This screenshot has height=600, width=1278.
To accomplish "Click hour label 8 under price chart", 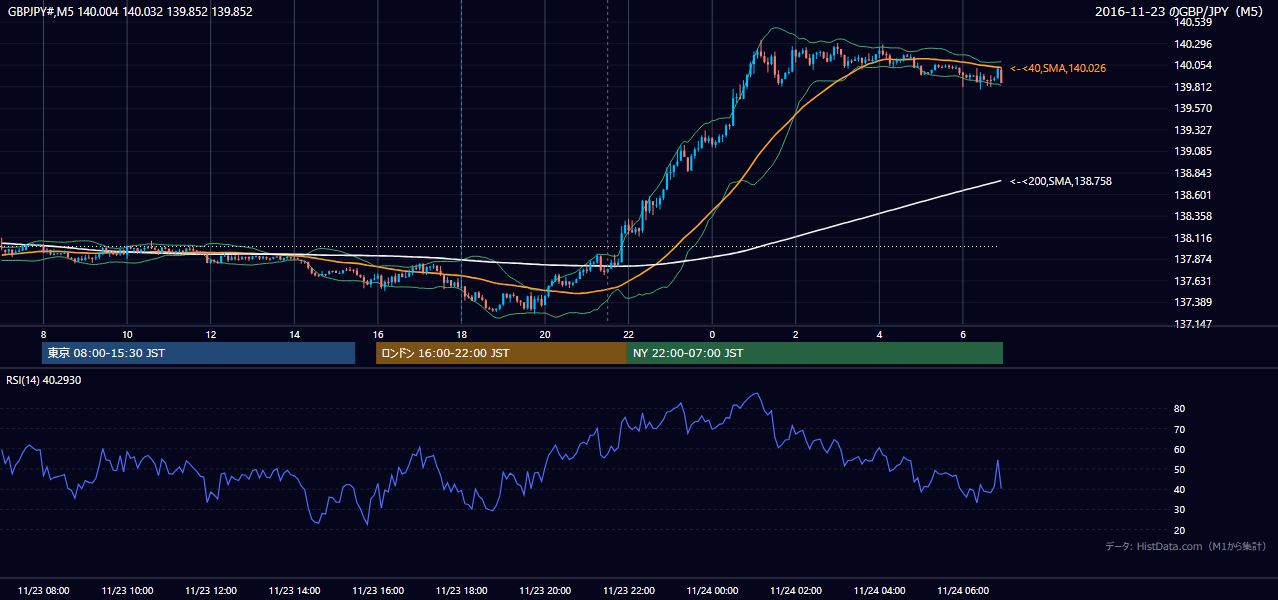I will point(43,334).
